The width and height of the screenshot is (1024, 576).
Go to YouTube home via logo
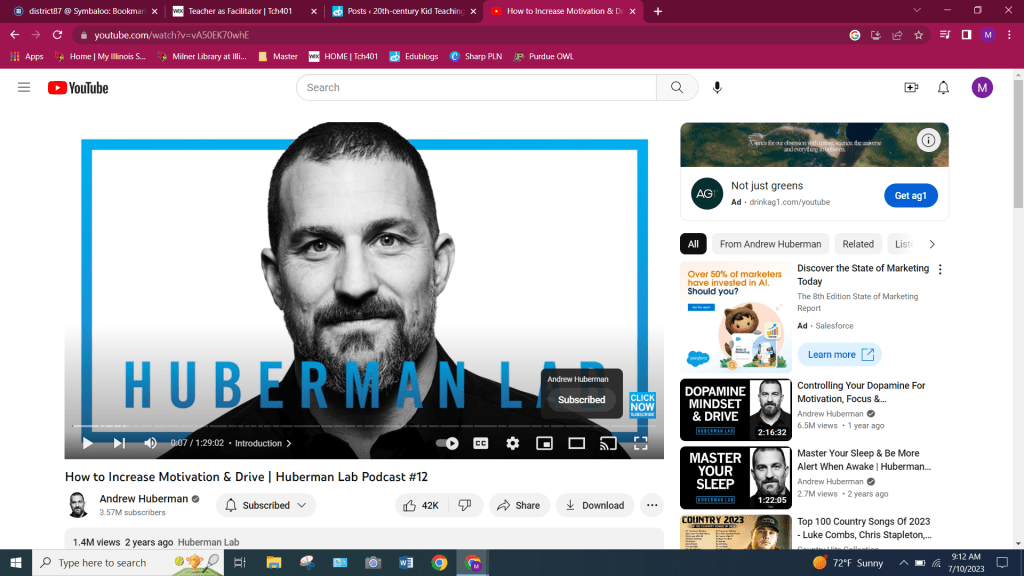pyautogui.click(x=78, y=88)
